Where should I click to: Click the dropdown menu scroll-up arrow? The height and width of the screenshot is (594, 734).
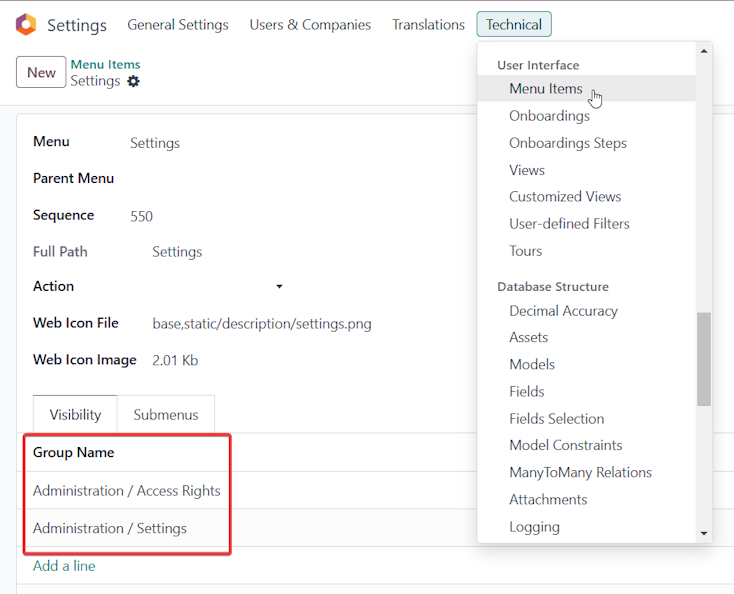click(x=704, y=51)
